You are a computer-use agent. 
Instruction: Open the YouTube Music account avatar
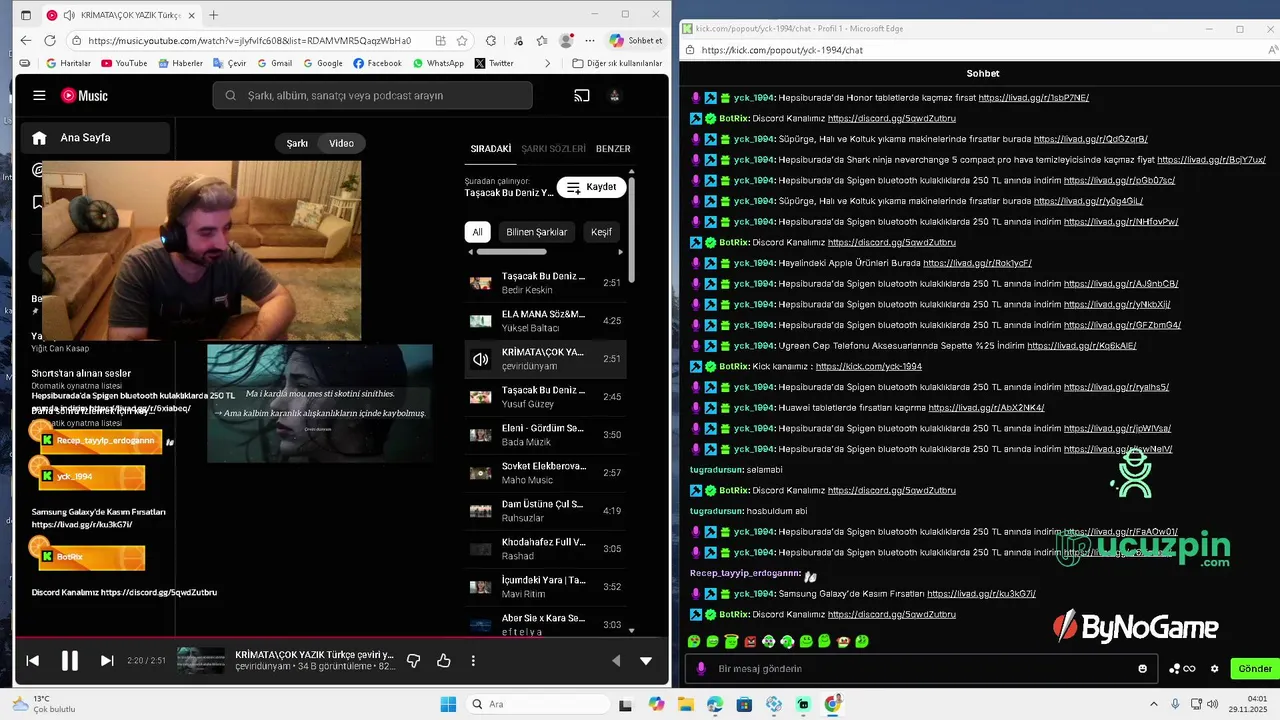tap(614, 96)
